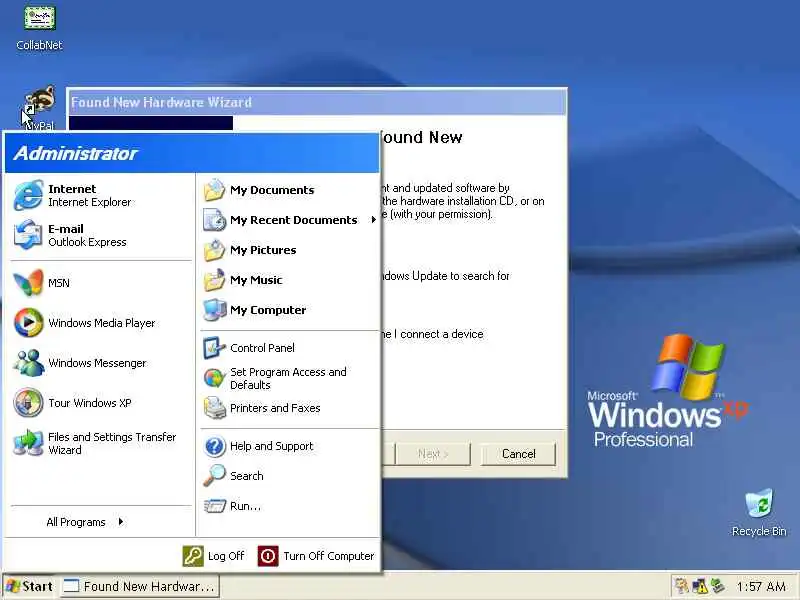The width and height of the screenshot is (800, 600).
Task: Click the My Computer monitor icon
Action: pyautogui.click(x=214, y=310)
